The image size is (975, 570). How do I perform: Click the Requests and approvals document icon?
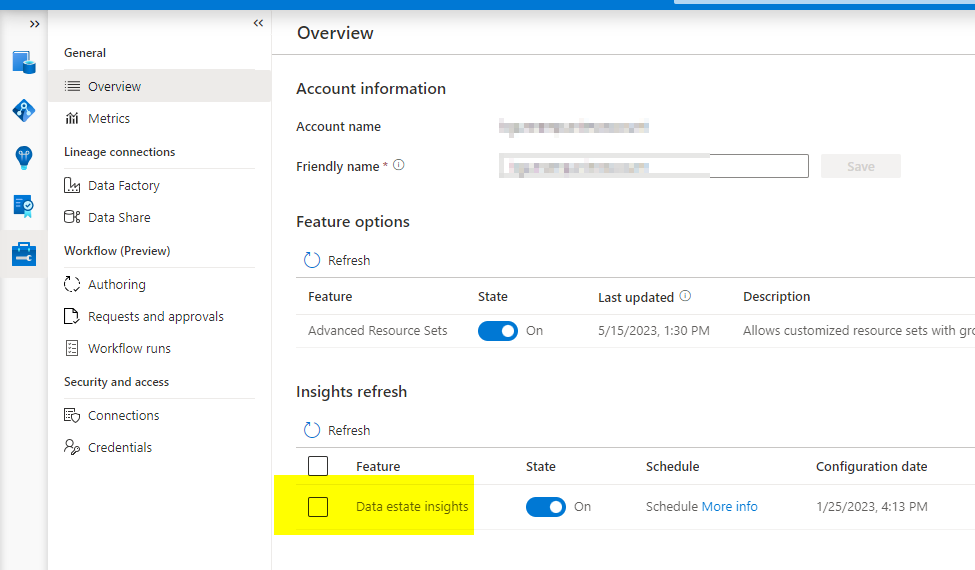click(72, 316)
